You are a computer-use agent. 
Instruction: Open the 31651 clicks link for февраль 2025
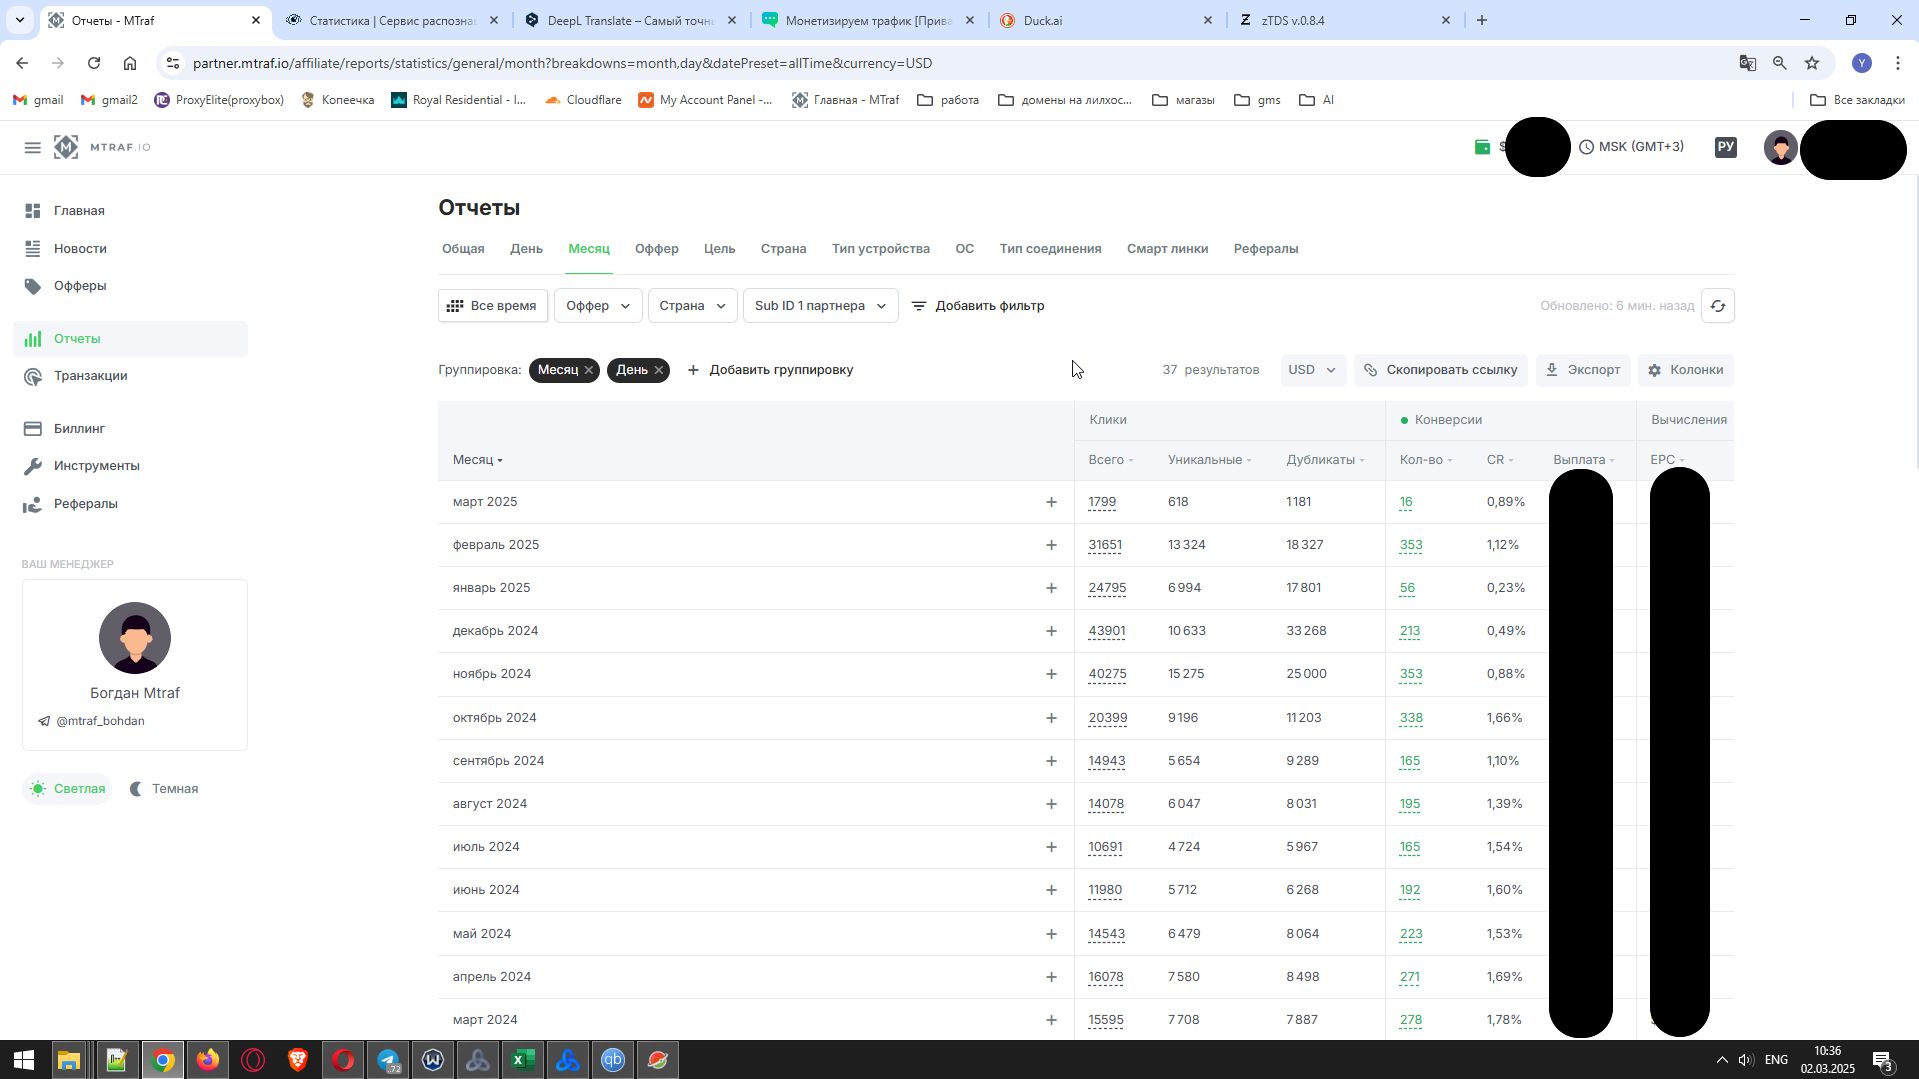point(1105,545)
